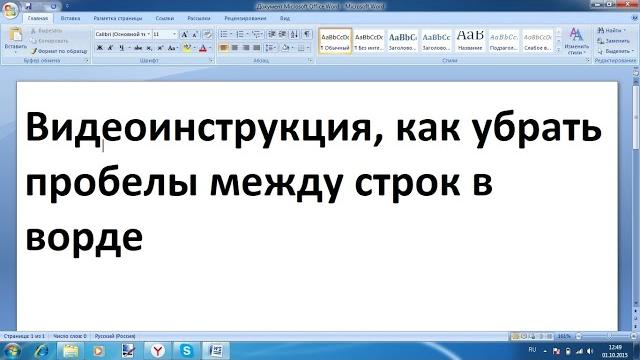The width and height of the screenshot is (640, 360).
Task: Apply the Подзаголовок style
Action: (504, 41)
